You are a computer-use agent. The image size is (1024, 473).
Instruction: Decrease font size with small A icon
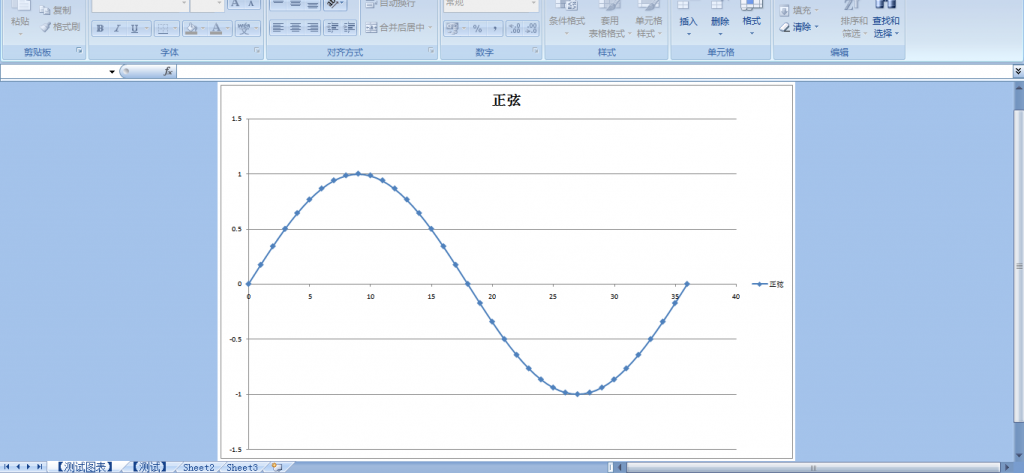click(x=251, y=4)
